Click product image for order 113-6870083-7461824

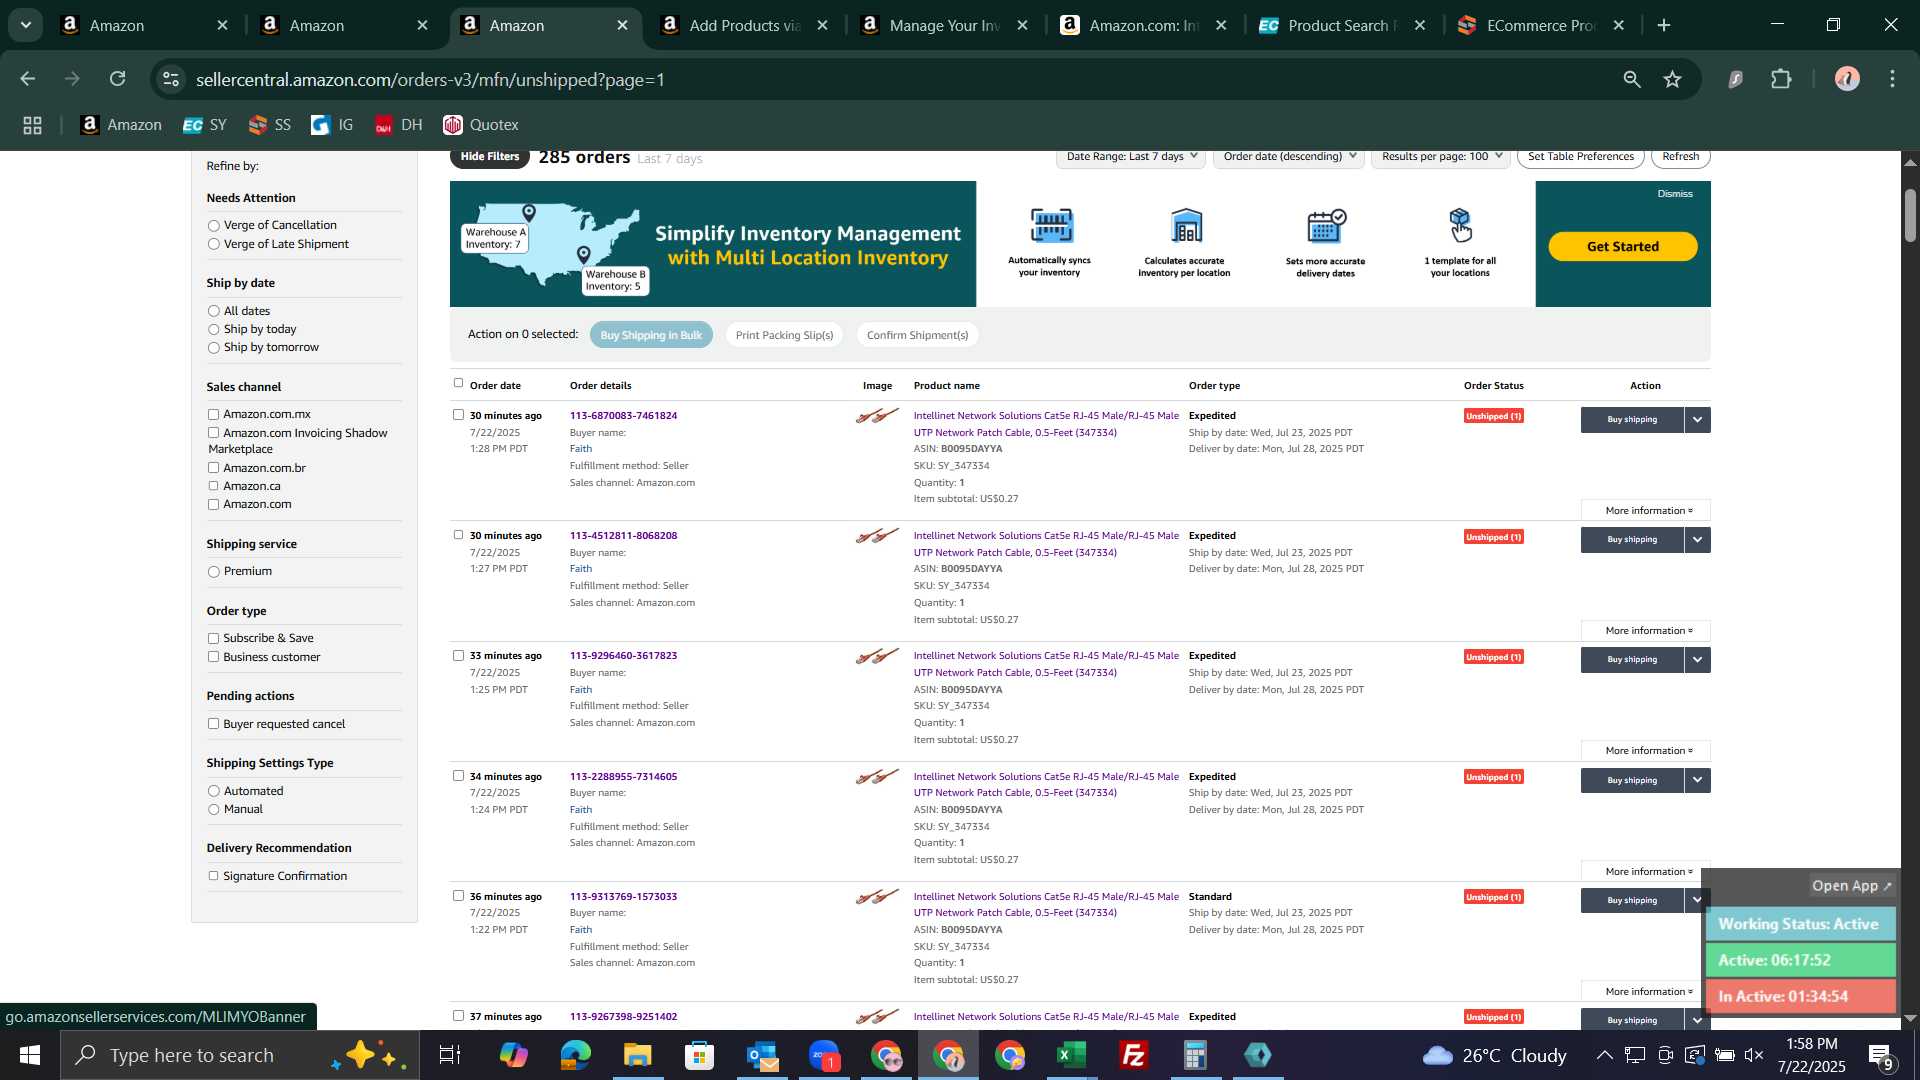877,415
